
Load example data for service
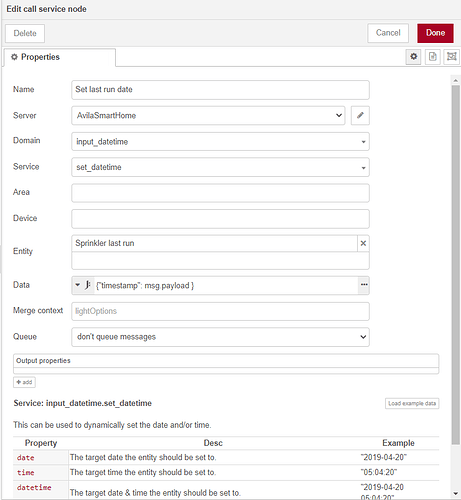coord(412,403)
